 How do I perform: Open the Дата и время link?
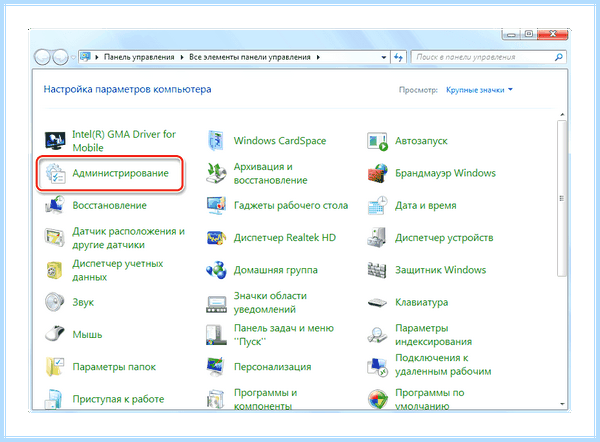[426, 206]
